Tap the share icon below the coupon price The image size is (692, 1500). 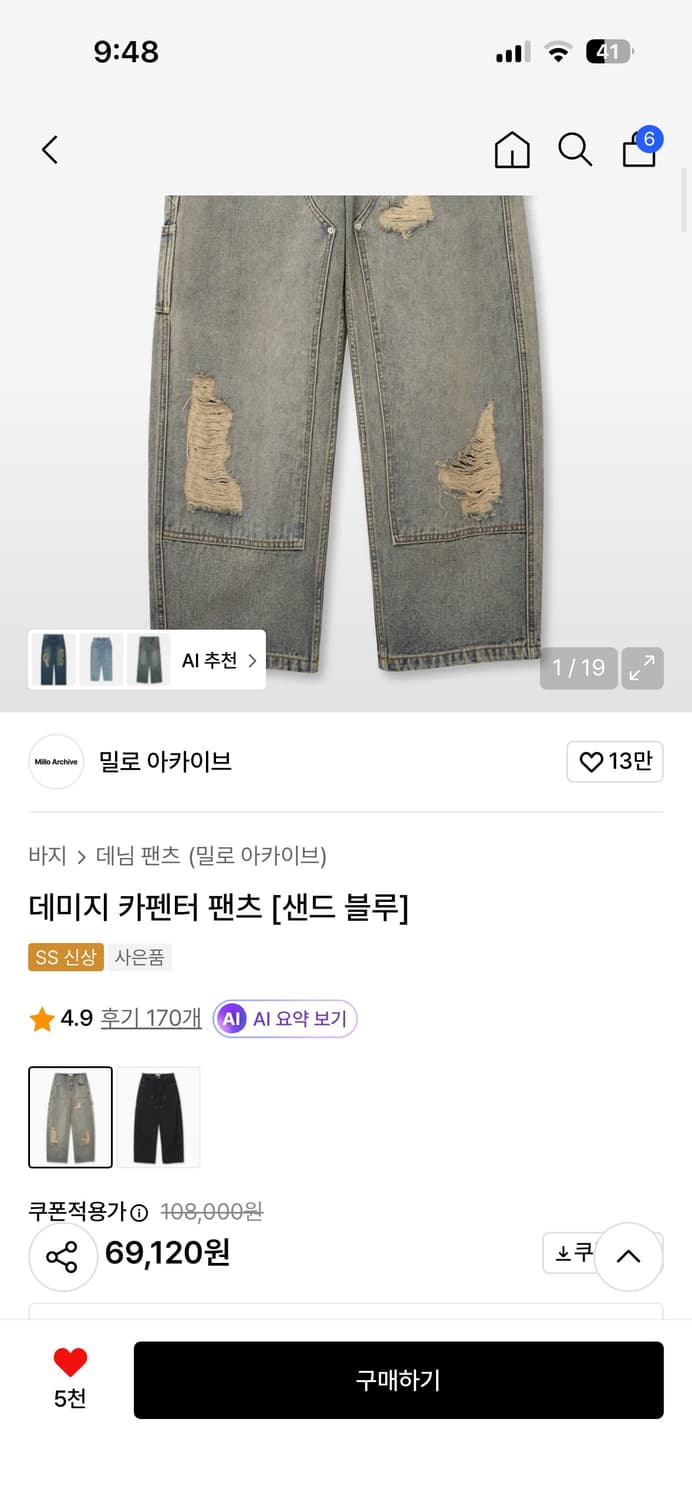(63, 1256)
